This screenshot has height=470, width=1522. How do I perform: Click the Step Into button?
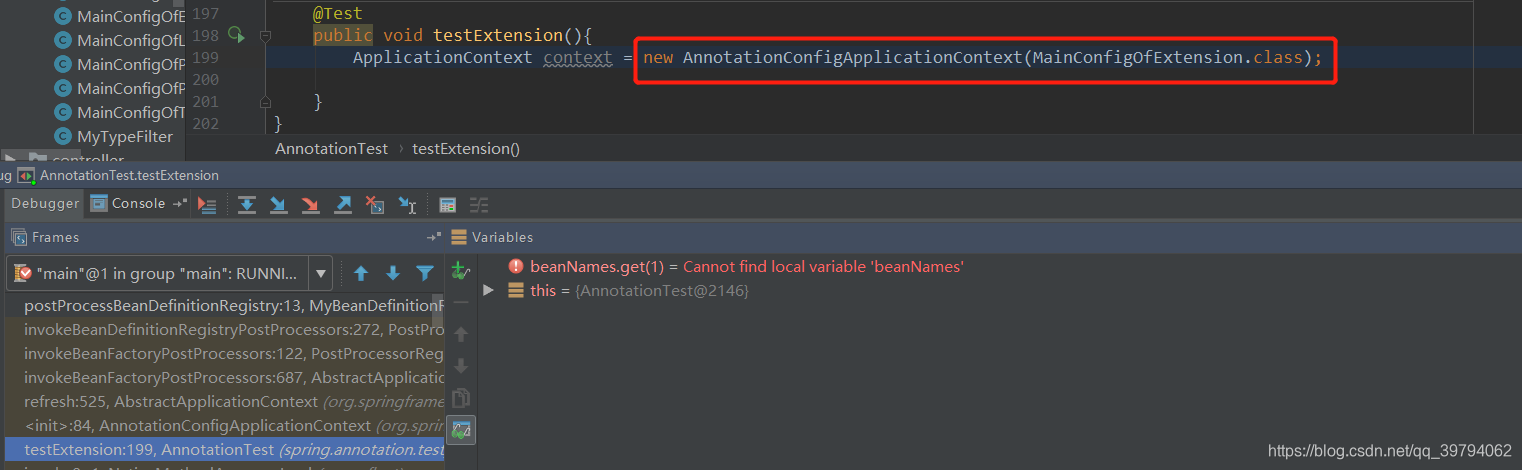coord(279,204)
